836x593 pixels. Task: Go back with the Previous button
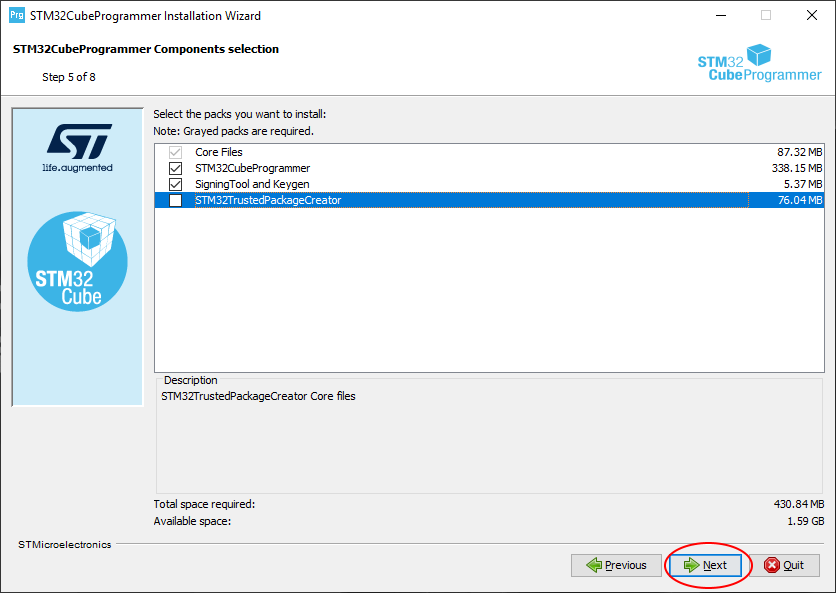coord(616,565)
